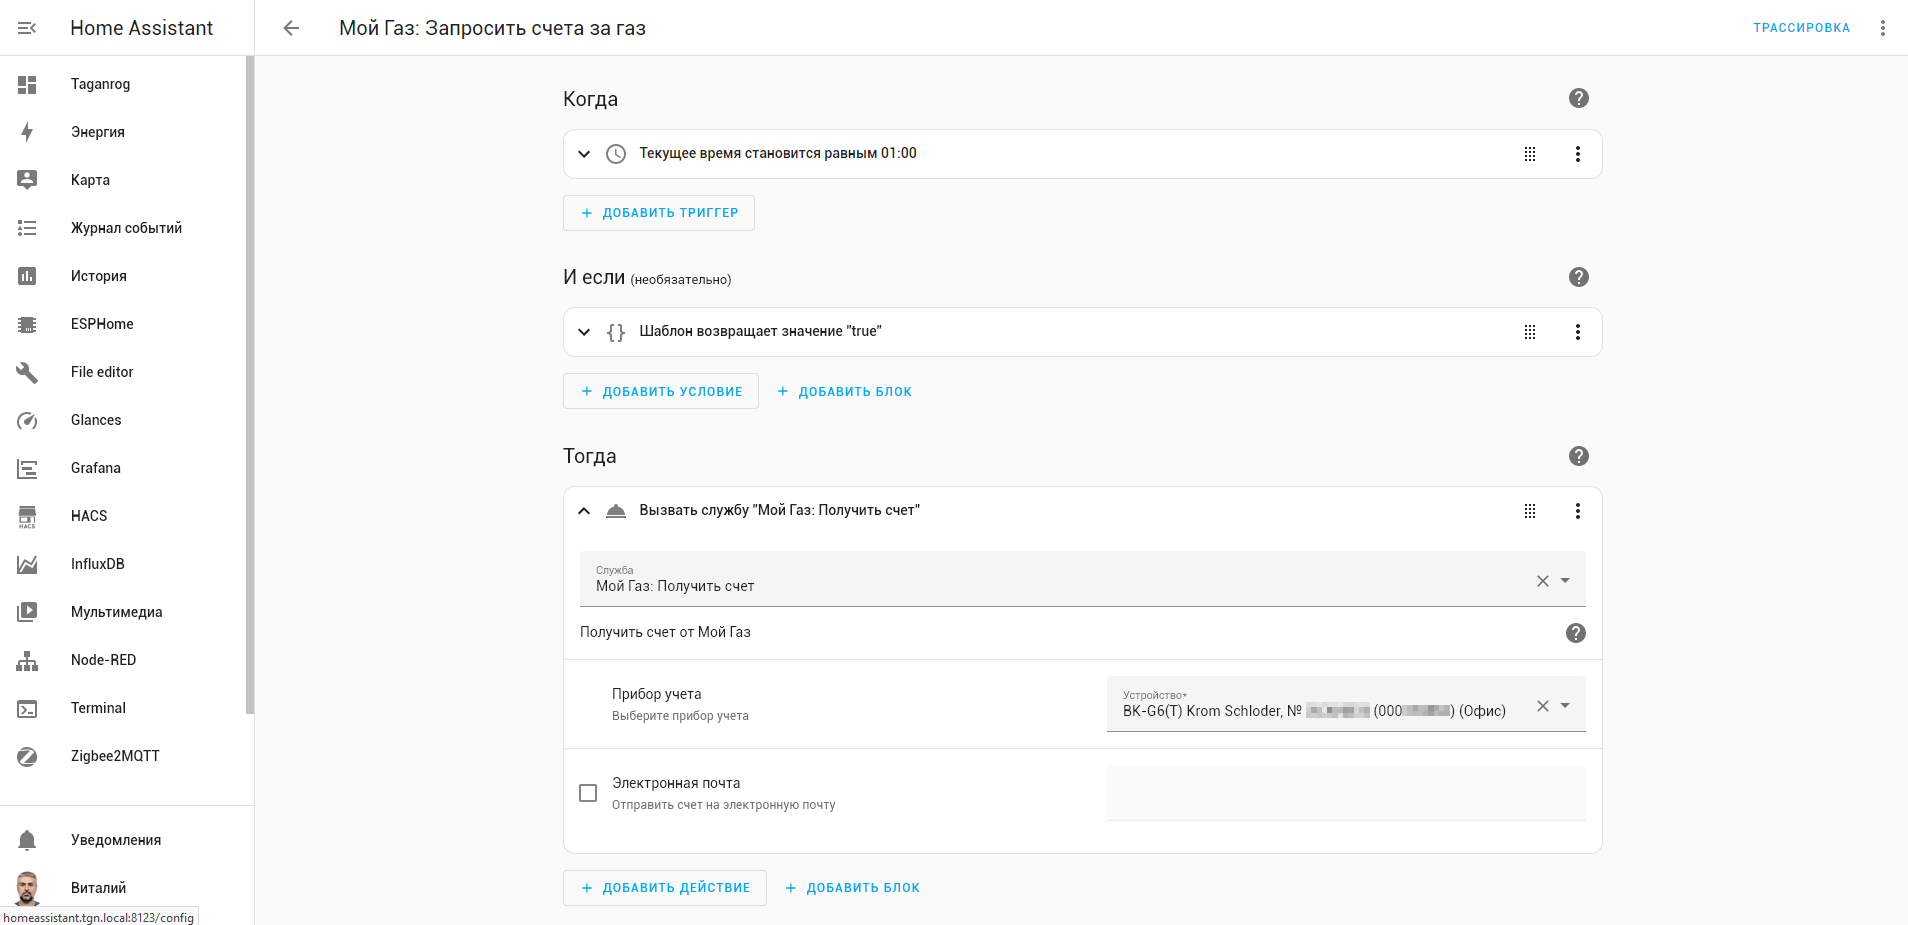Image resolution: width=1908 pixels, height=925 pixels.
Task: Clear the Служба field with X
Action: 1543,581
